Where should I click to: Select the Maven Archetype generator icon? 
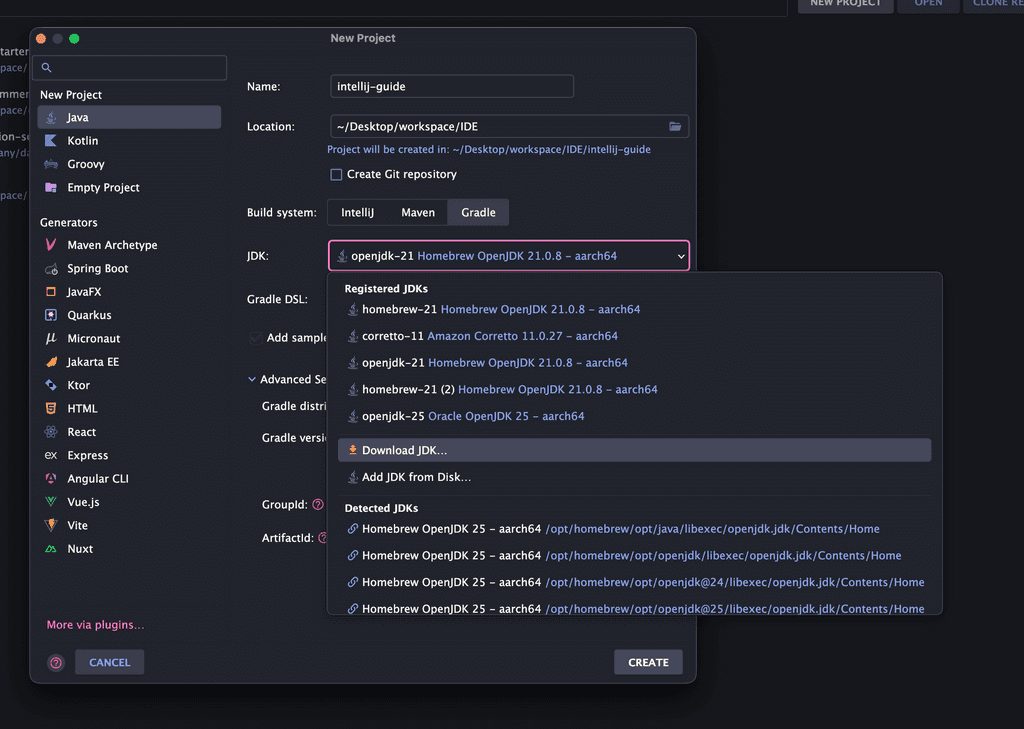click(x=51, y=245)
